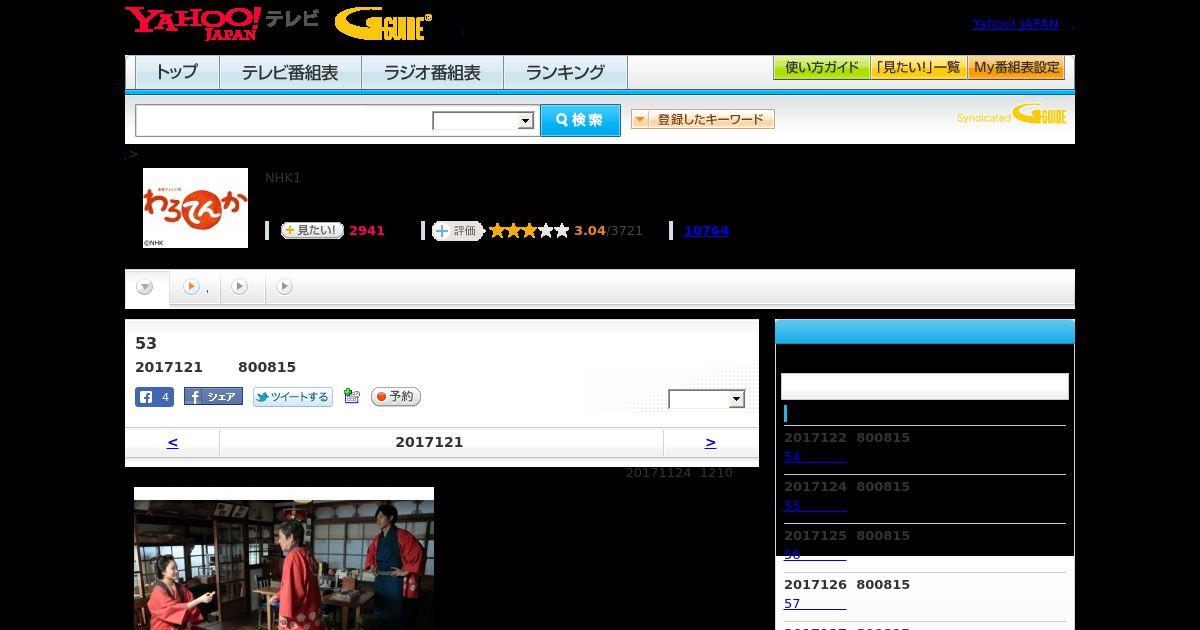Select the fourth tab play icon
Screen dimensions: 1200x630
tap(285, 287)
